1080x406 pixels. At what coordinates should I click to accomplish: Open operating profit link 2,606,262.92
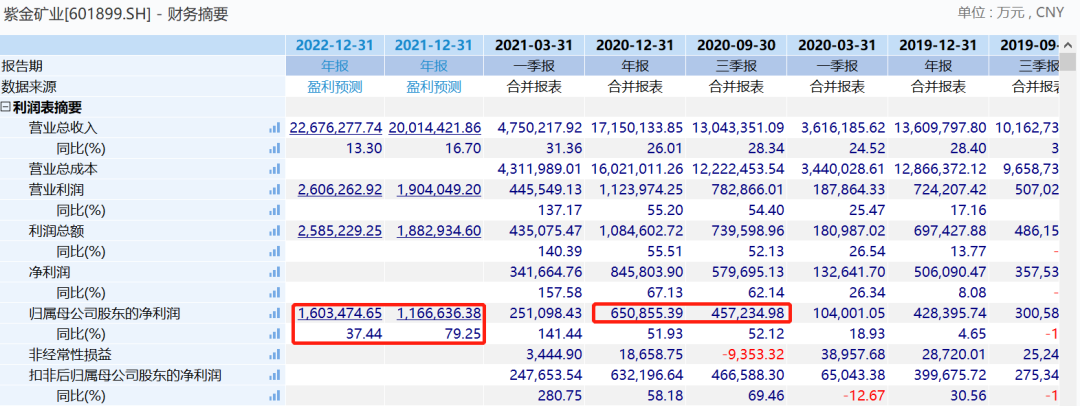point(340,190)
